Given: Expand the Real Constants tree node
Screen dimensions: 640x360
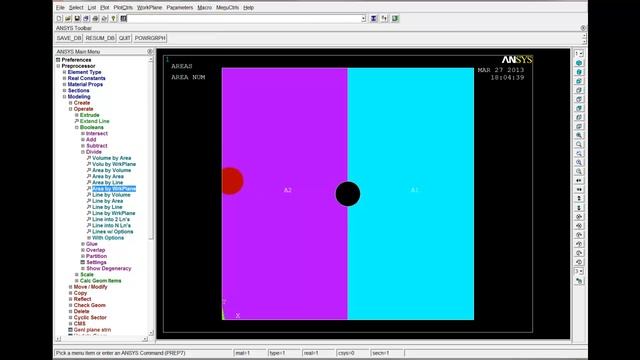Looking at the screenshot, I should (64, 78).
